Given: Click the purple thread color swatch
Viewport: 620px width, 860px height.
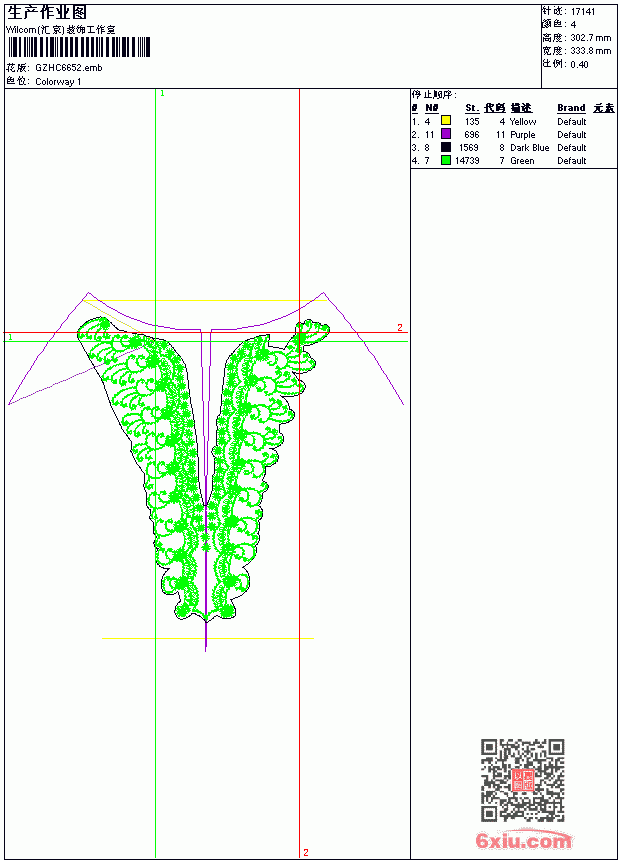Looking at the screenshot, I should coord(446,134).
